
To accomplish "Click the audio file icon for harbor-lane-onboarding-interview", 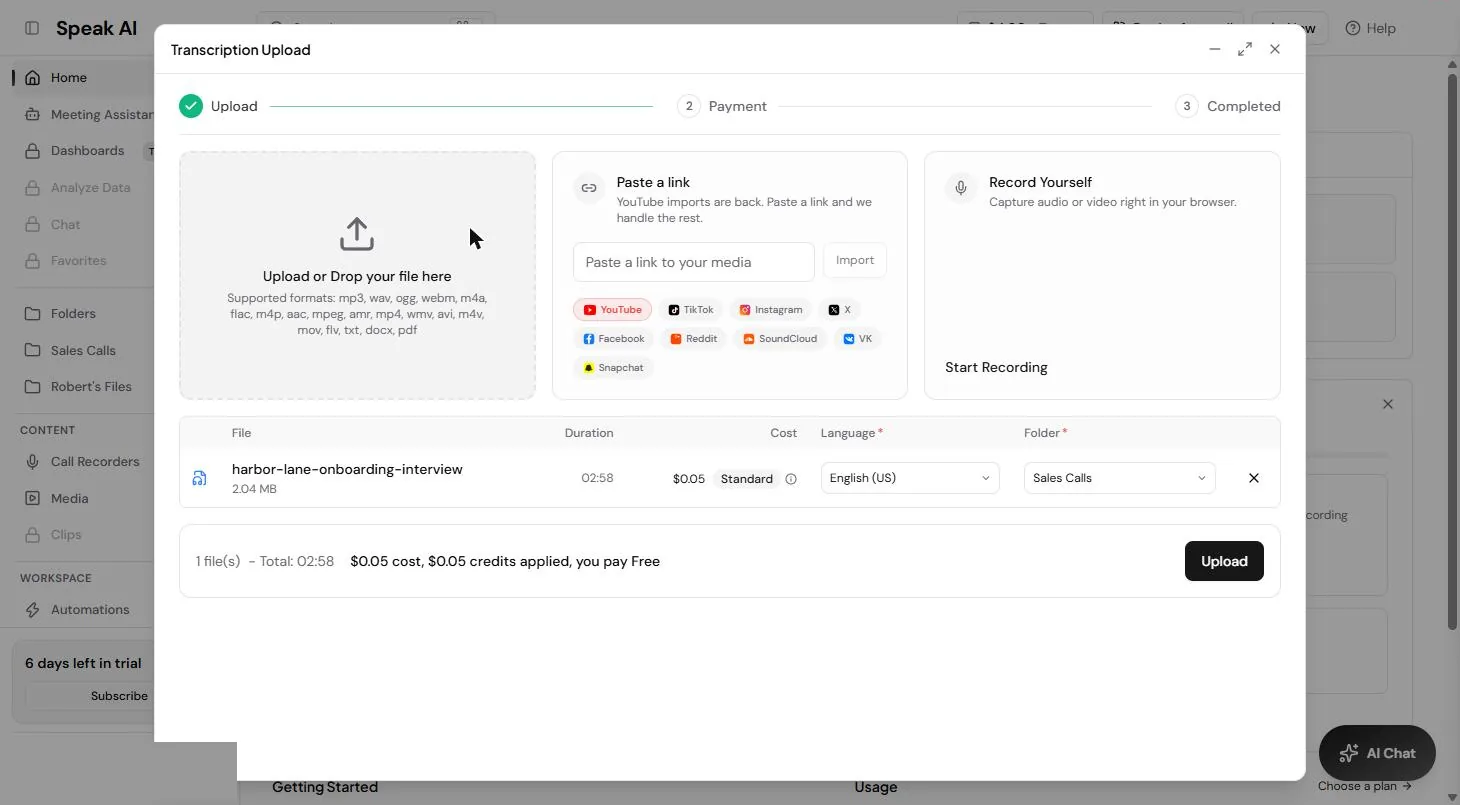I will [199, 478].
